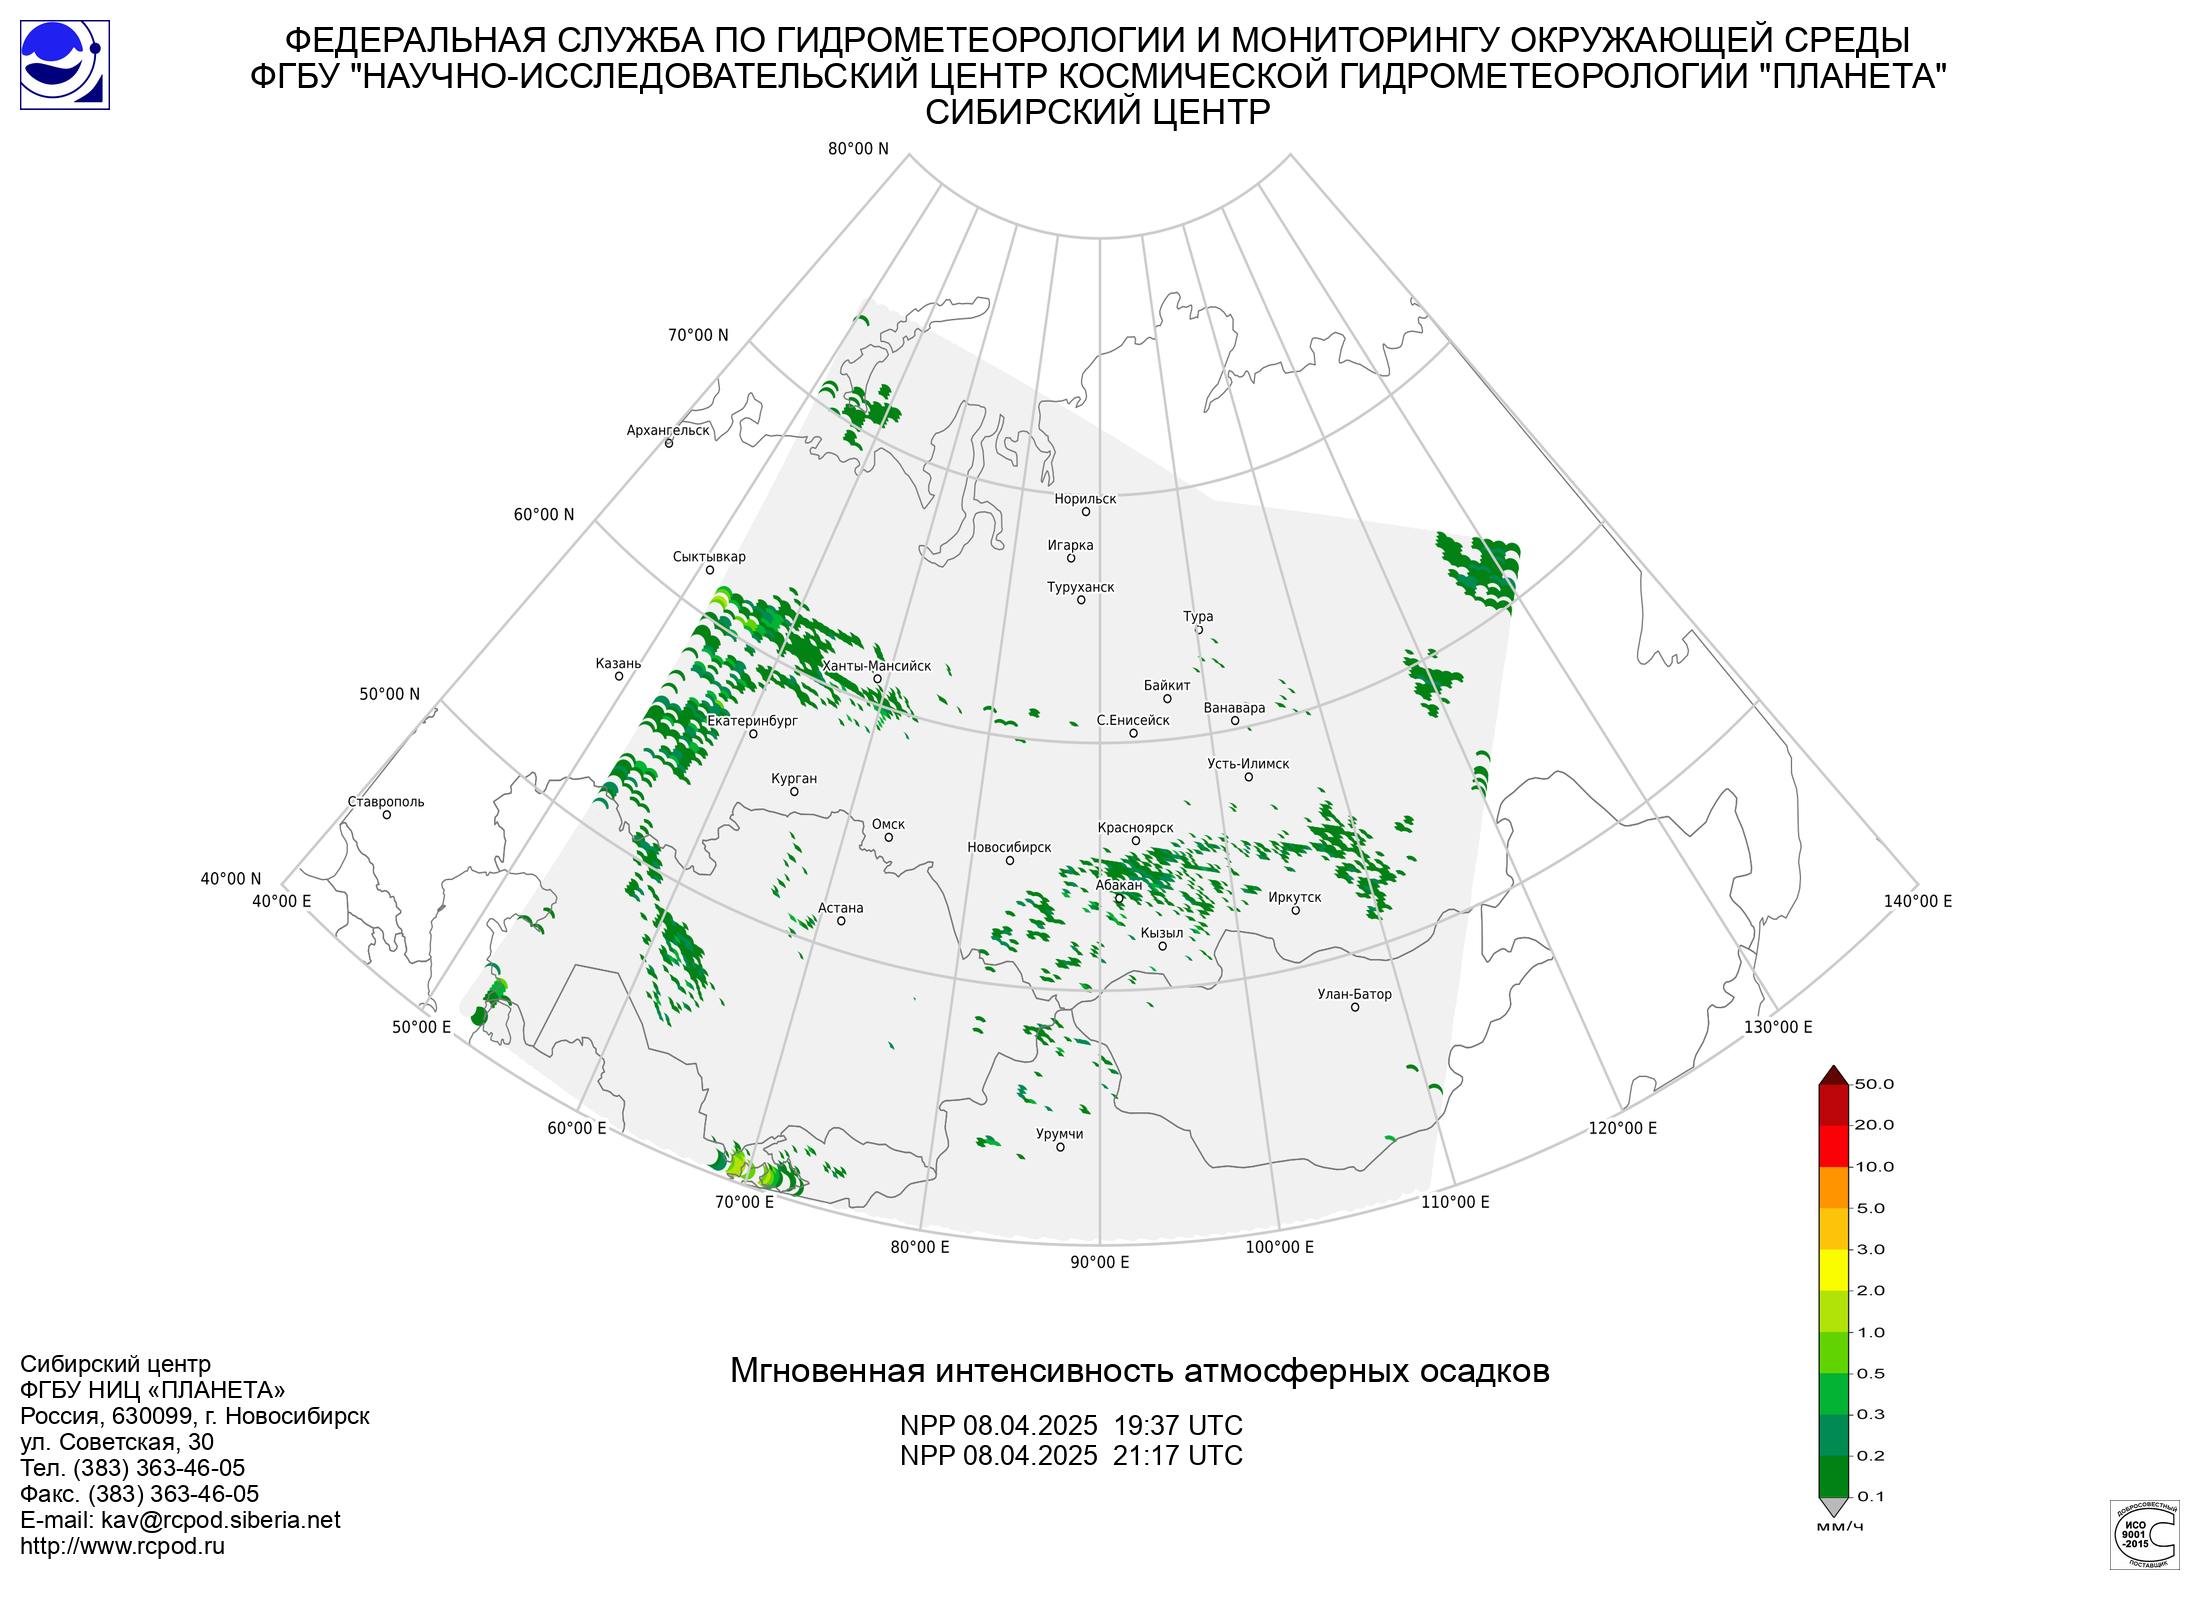This screenshot has height=1600, width=2200.
Task: Click the 60°00 N latitude label
Action: (544, 515)
